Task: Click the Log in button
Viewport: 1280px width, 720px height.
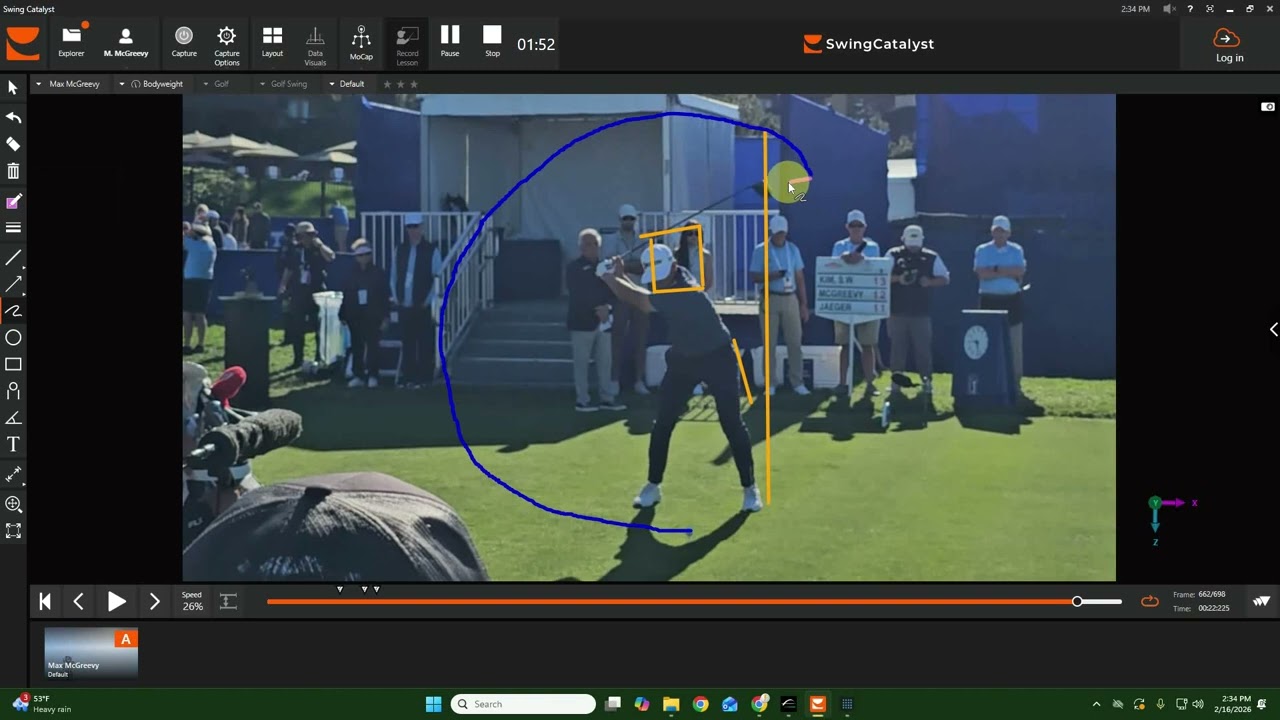Action: (x=1229, y=45)
